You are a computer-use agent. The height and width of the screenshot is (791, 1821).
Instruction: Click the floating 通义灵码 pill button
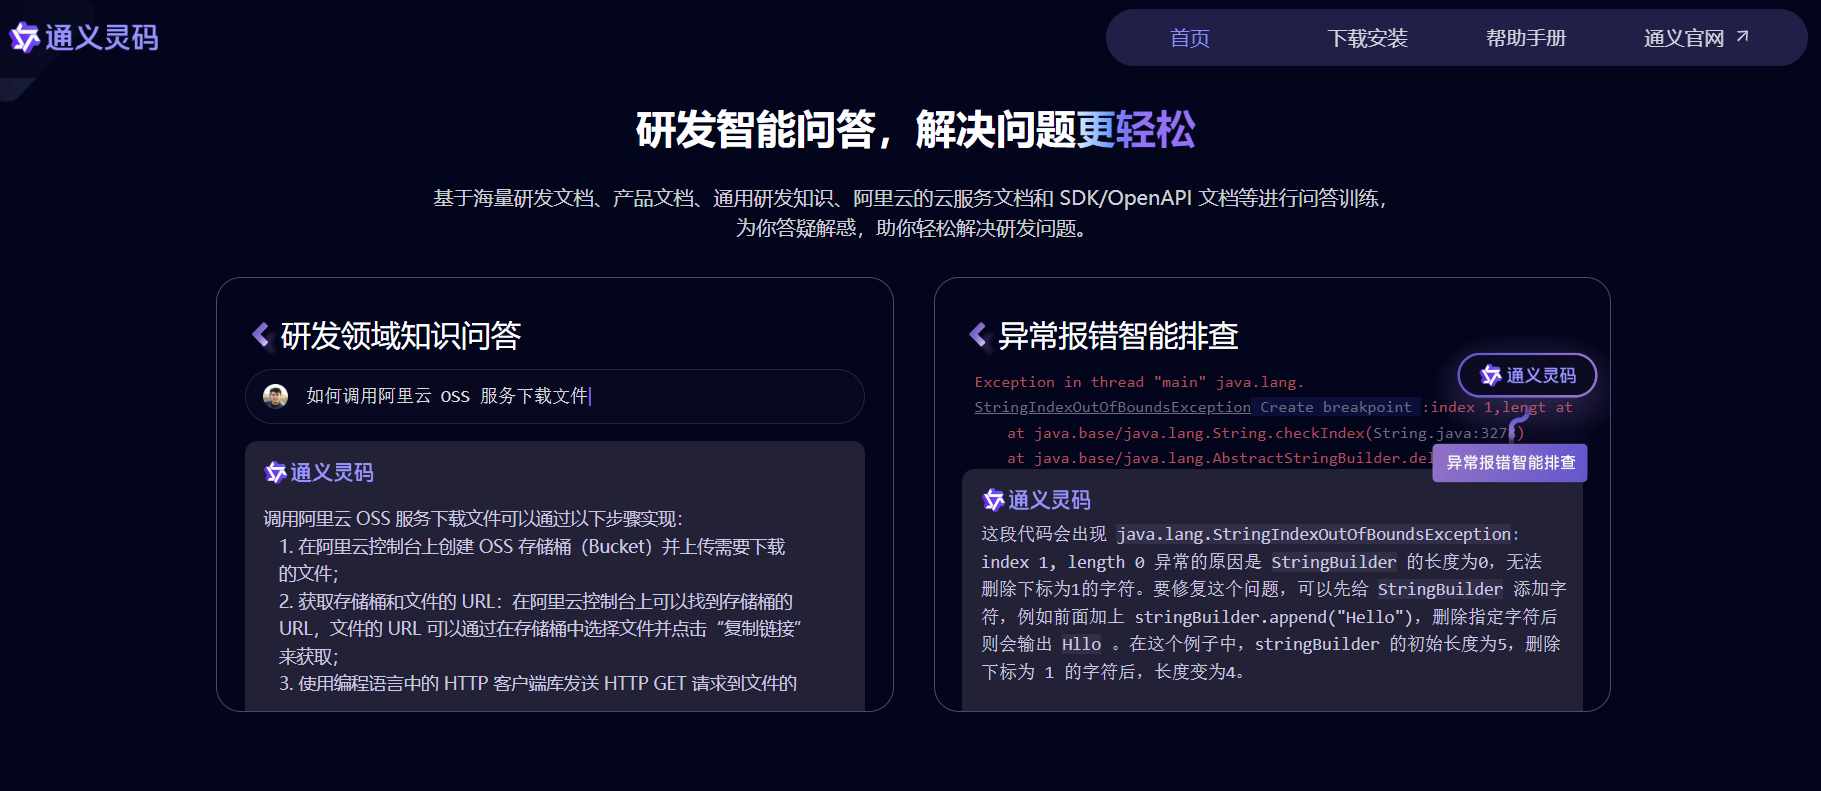(x=1527, y=375)
